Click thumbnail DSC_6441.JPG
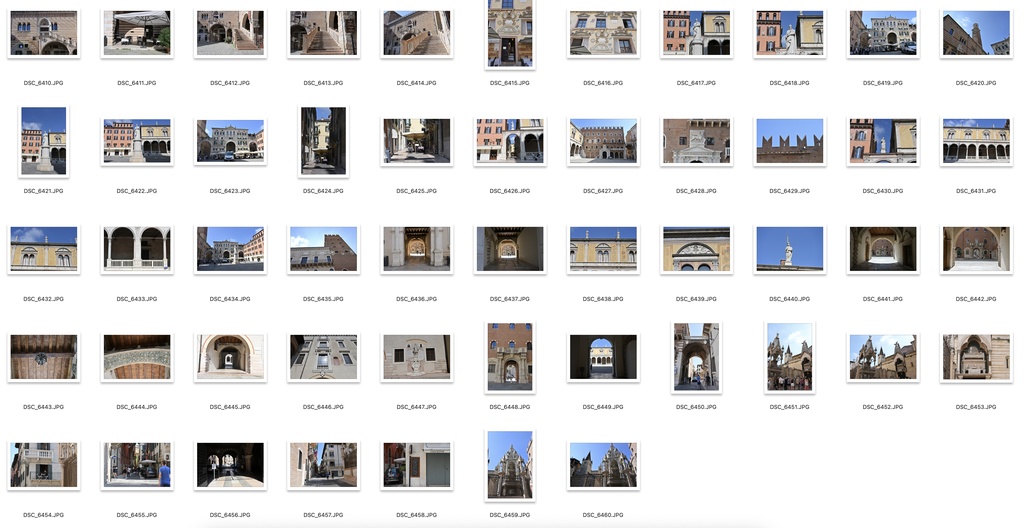Viewport: 1024px width, 528px height. 883,249
